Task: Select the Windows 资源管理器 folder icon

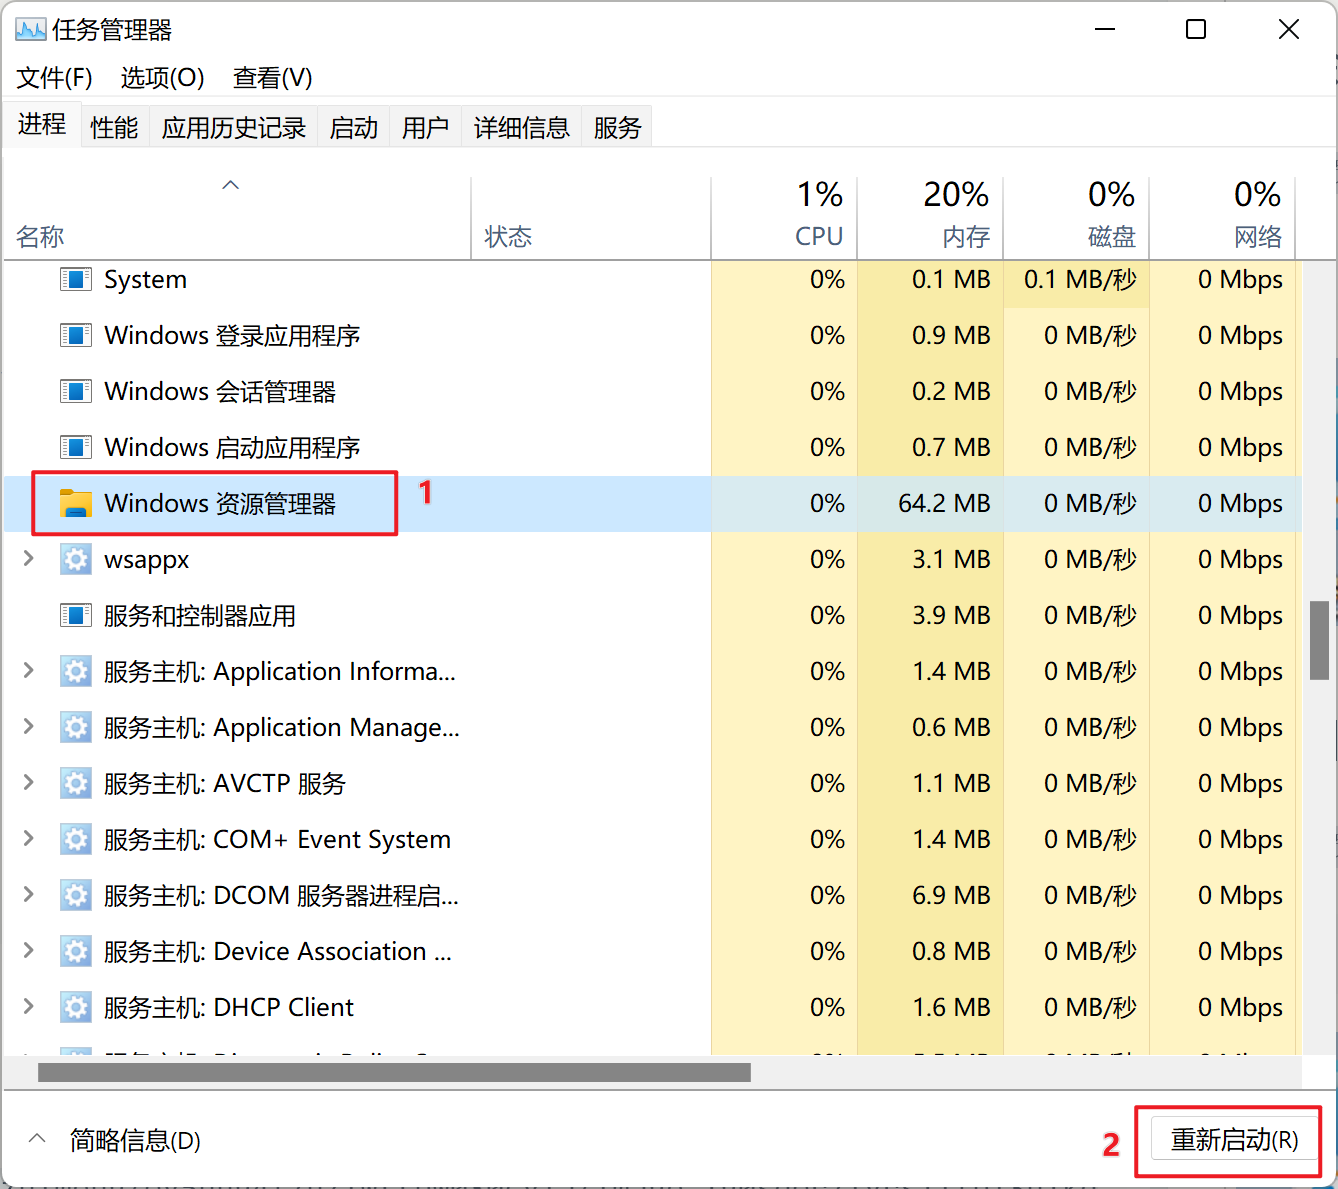Action: pyautogui.click(x=76, y=503)
